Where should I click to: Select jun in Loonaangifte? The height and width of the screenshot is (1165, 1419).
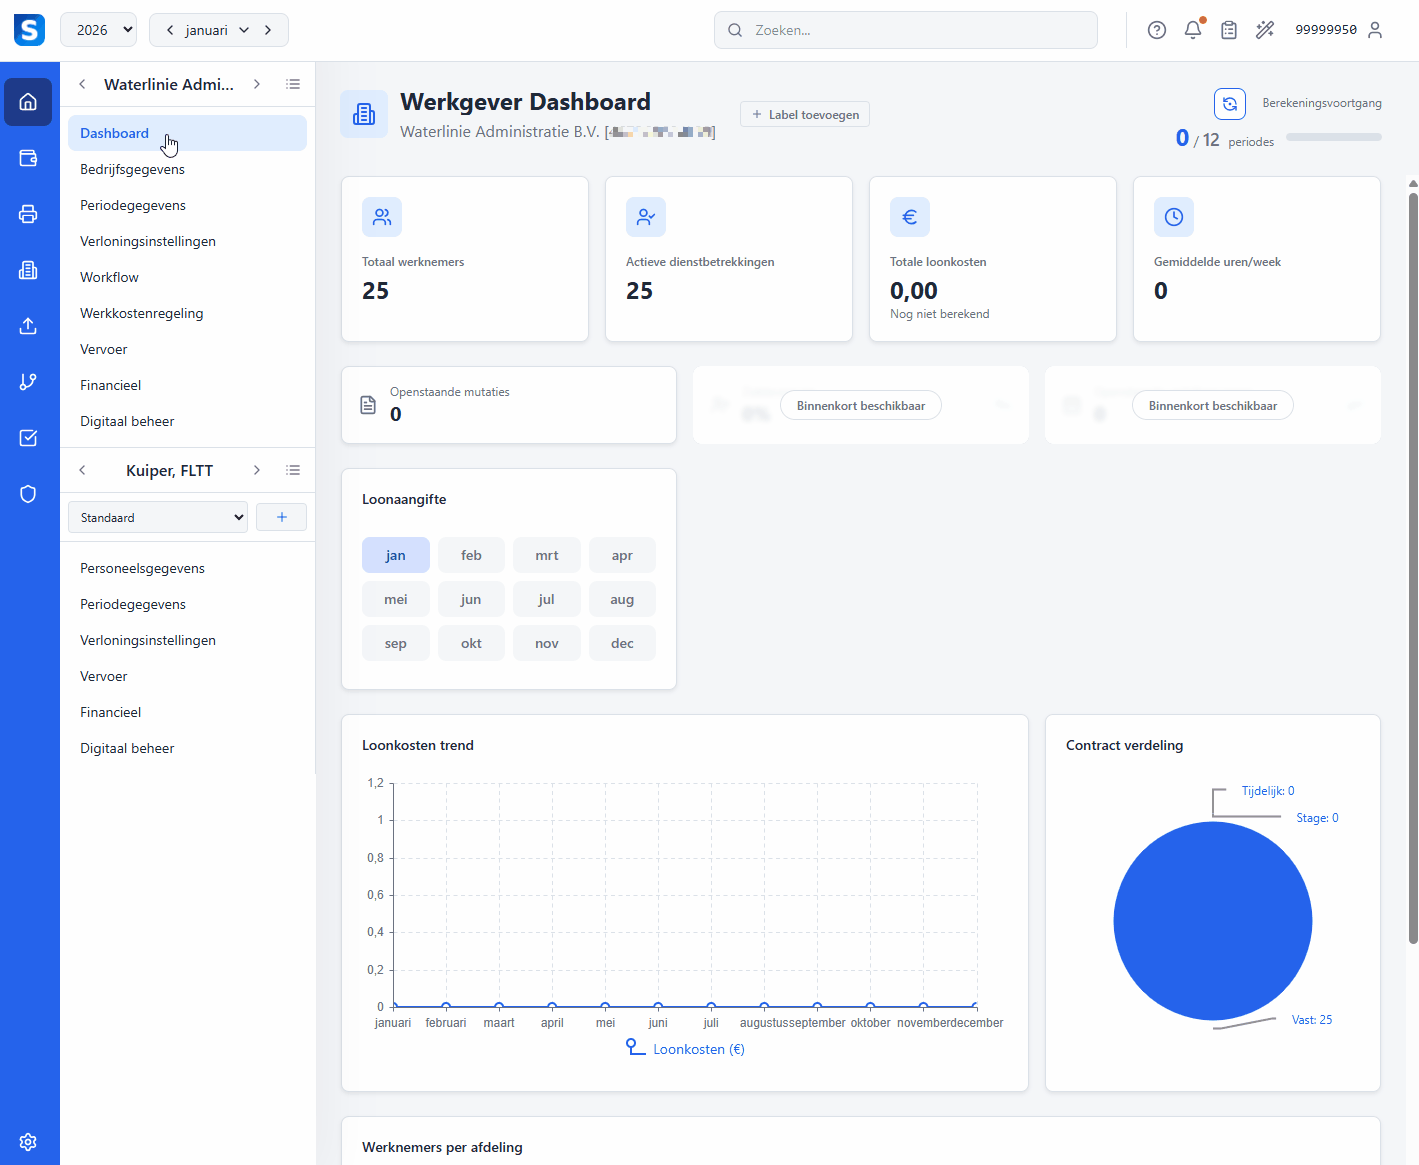471,599
